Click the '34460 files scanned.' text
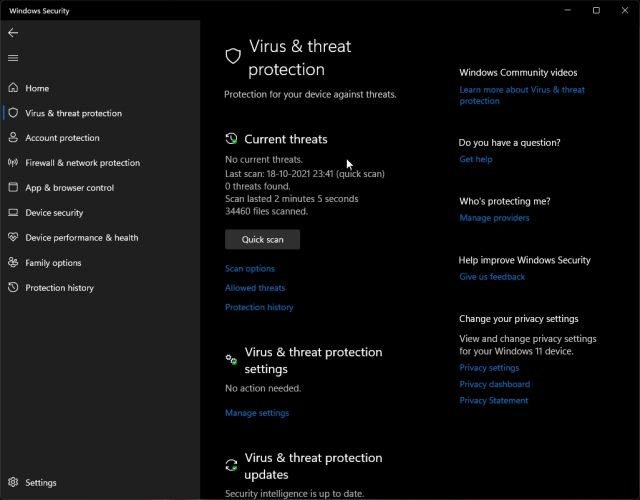Screen dimensions: 640x500 coord(267,211)
